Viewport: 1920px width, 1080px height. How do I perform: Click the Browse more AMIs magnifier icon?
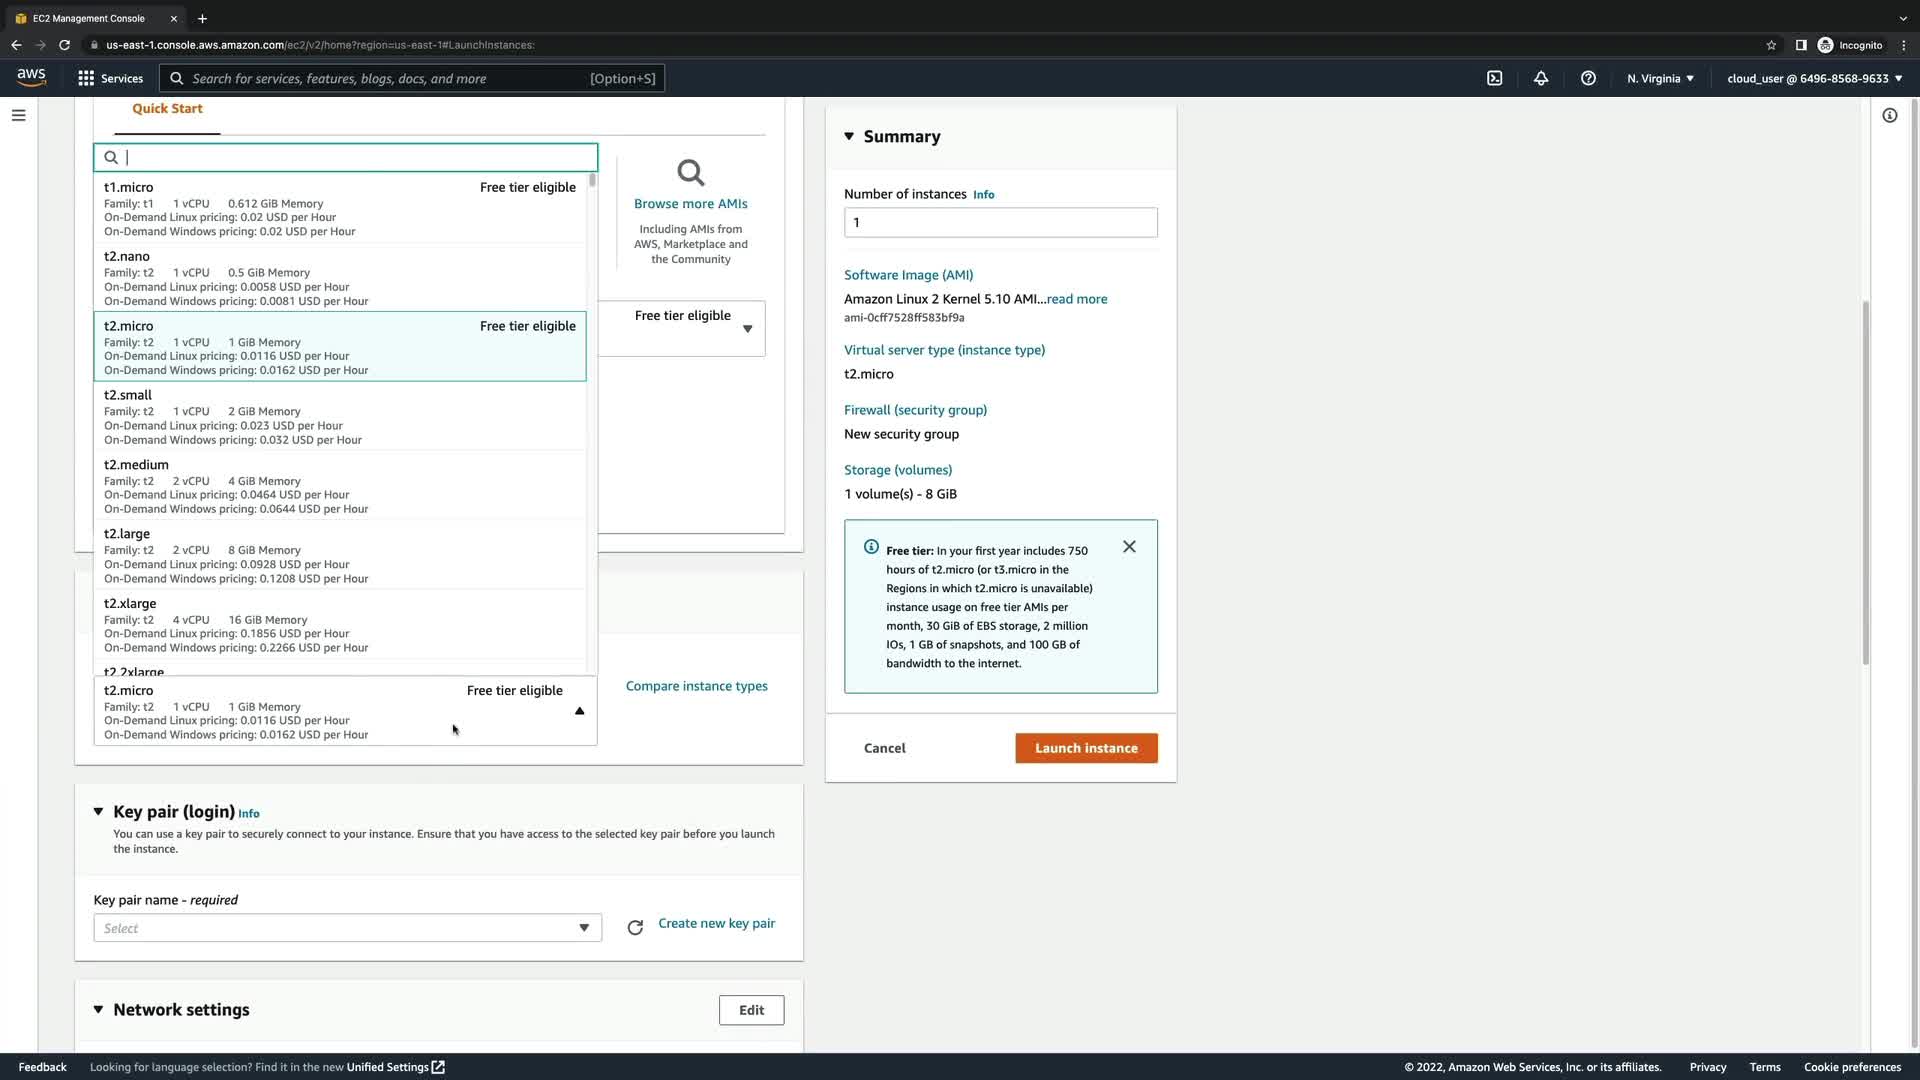(690, 173)
